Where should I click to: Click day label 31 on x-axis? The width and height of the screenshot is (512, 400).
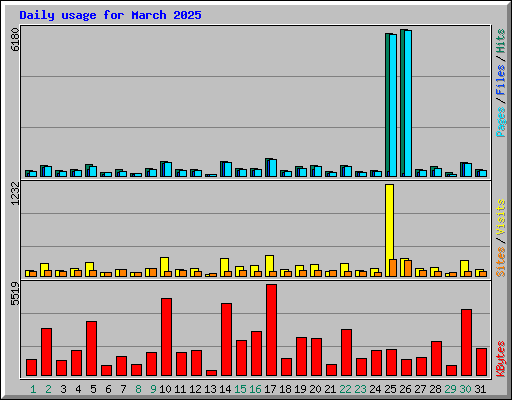point(480,389)
